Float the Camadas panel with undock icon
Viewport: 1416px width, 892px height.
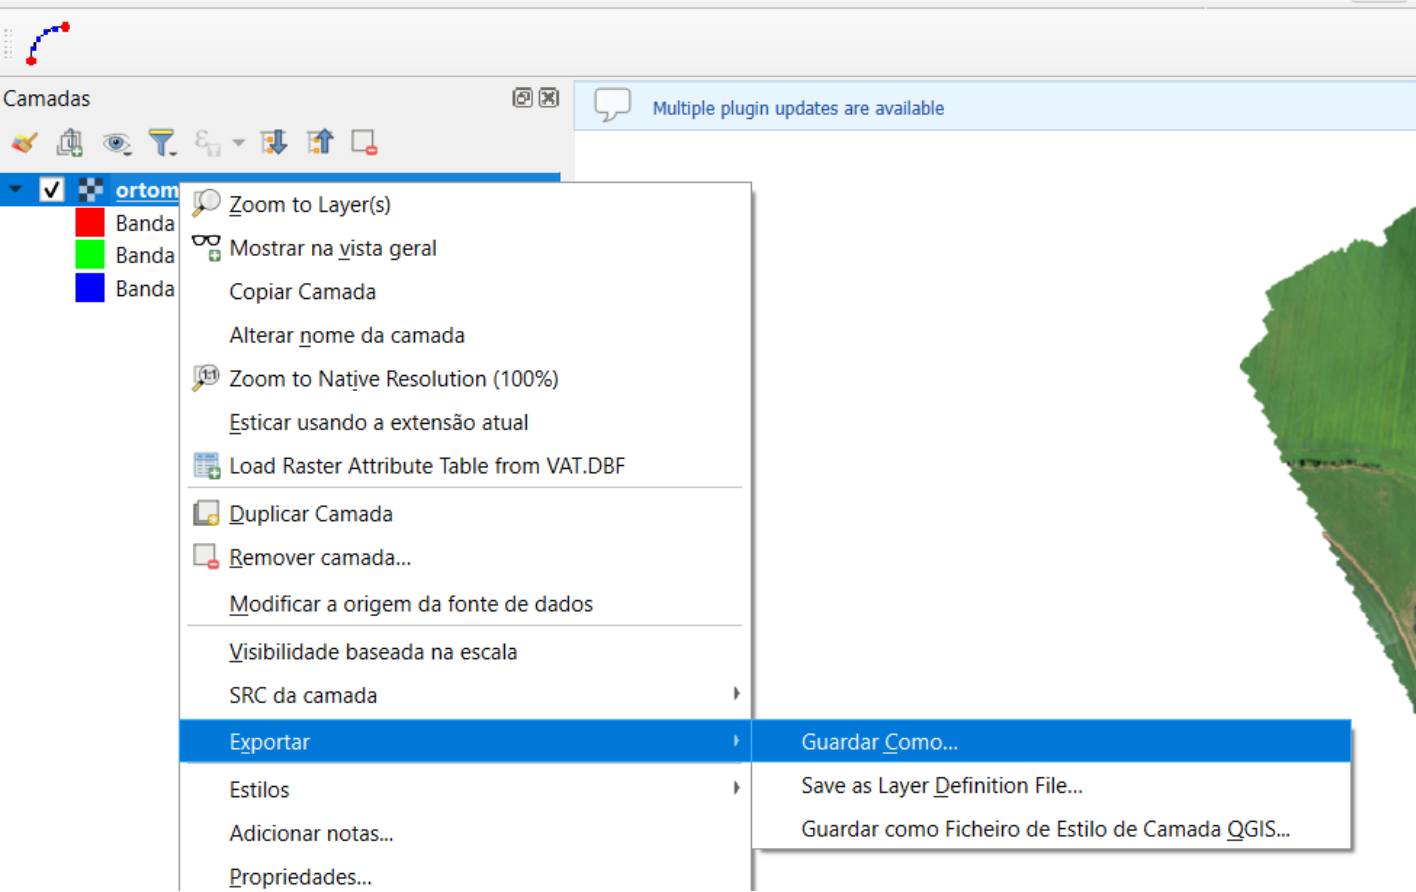[x=522, y=98]
